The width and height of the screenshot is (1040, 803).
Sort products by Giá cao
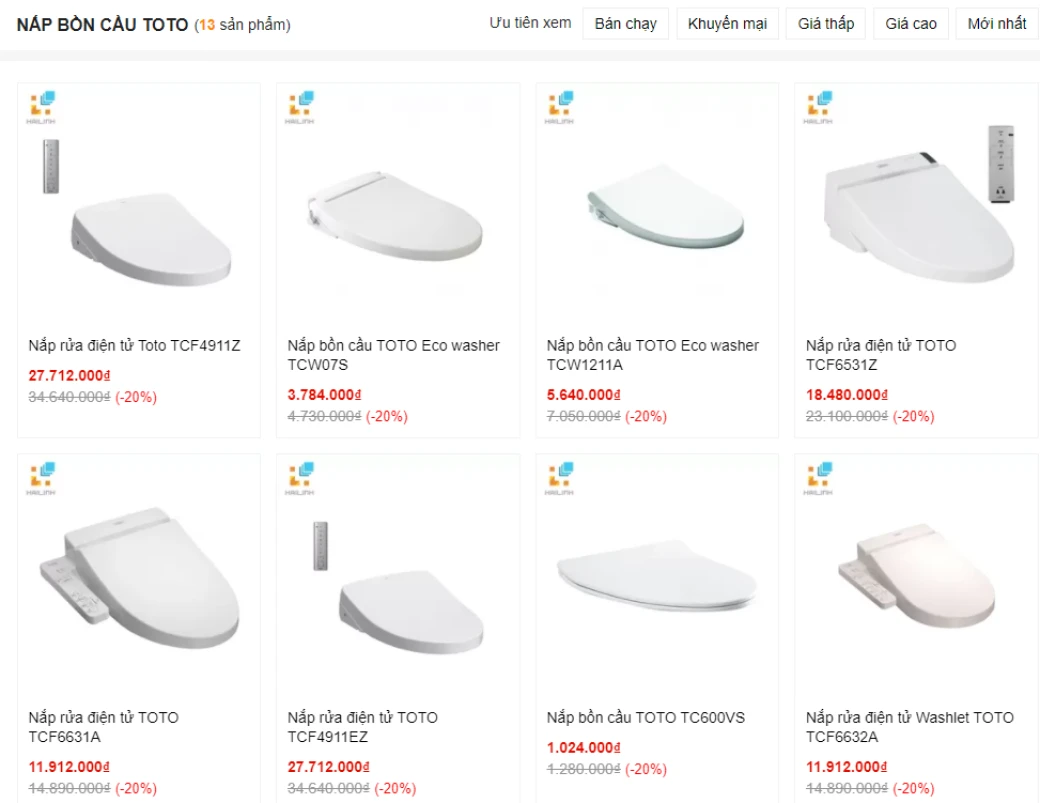point(911,23)
